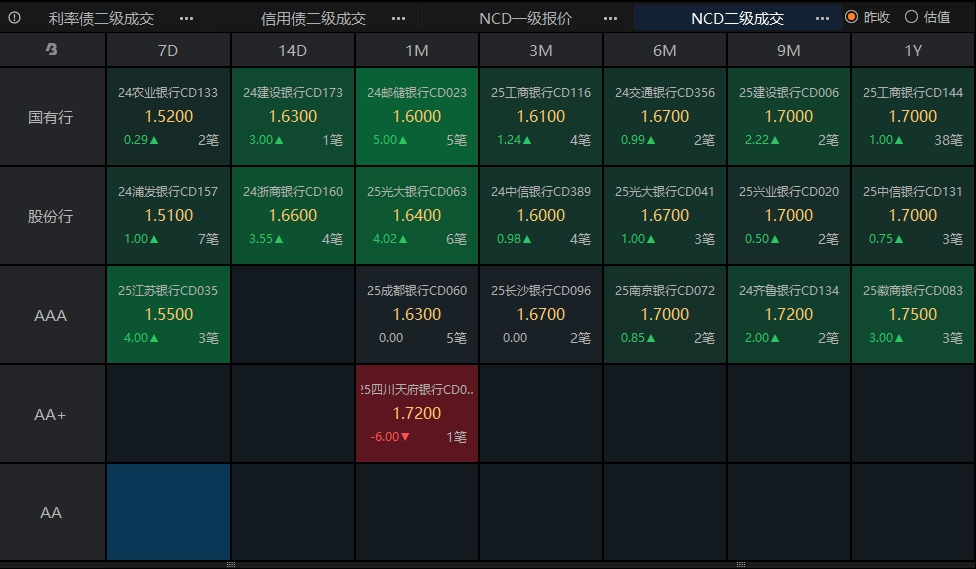This screenshot has width=976, height=569.
Task: Switch to 利率债二级成交 tab
Action: (101, 19)
